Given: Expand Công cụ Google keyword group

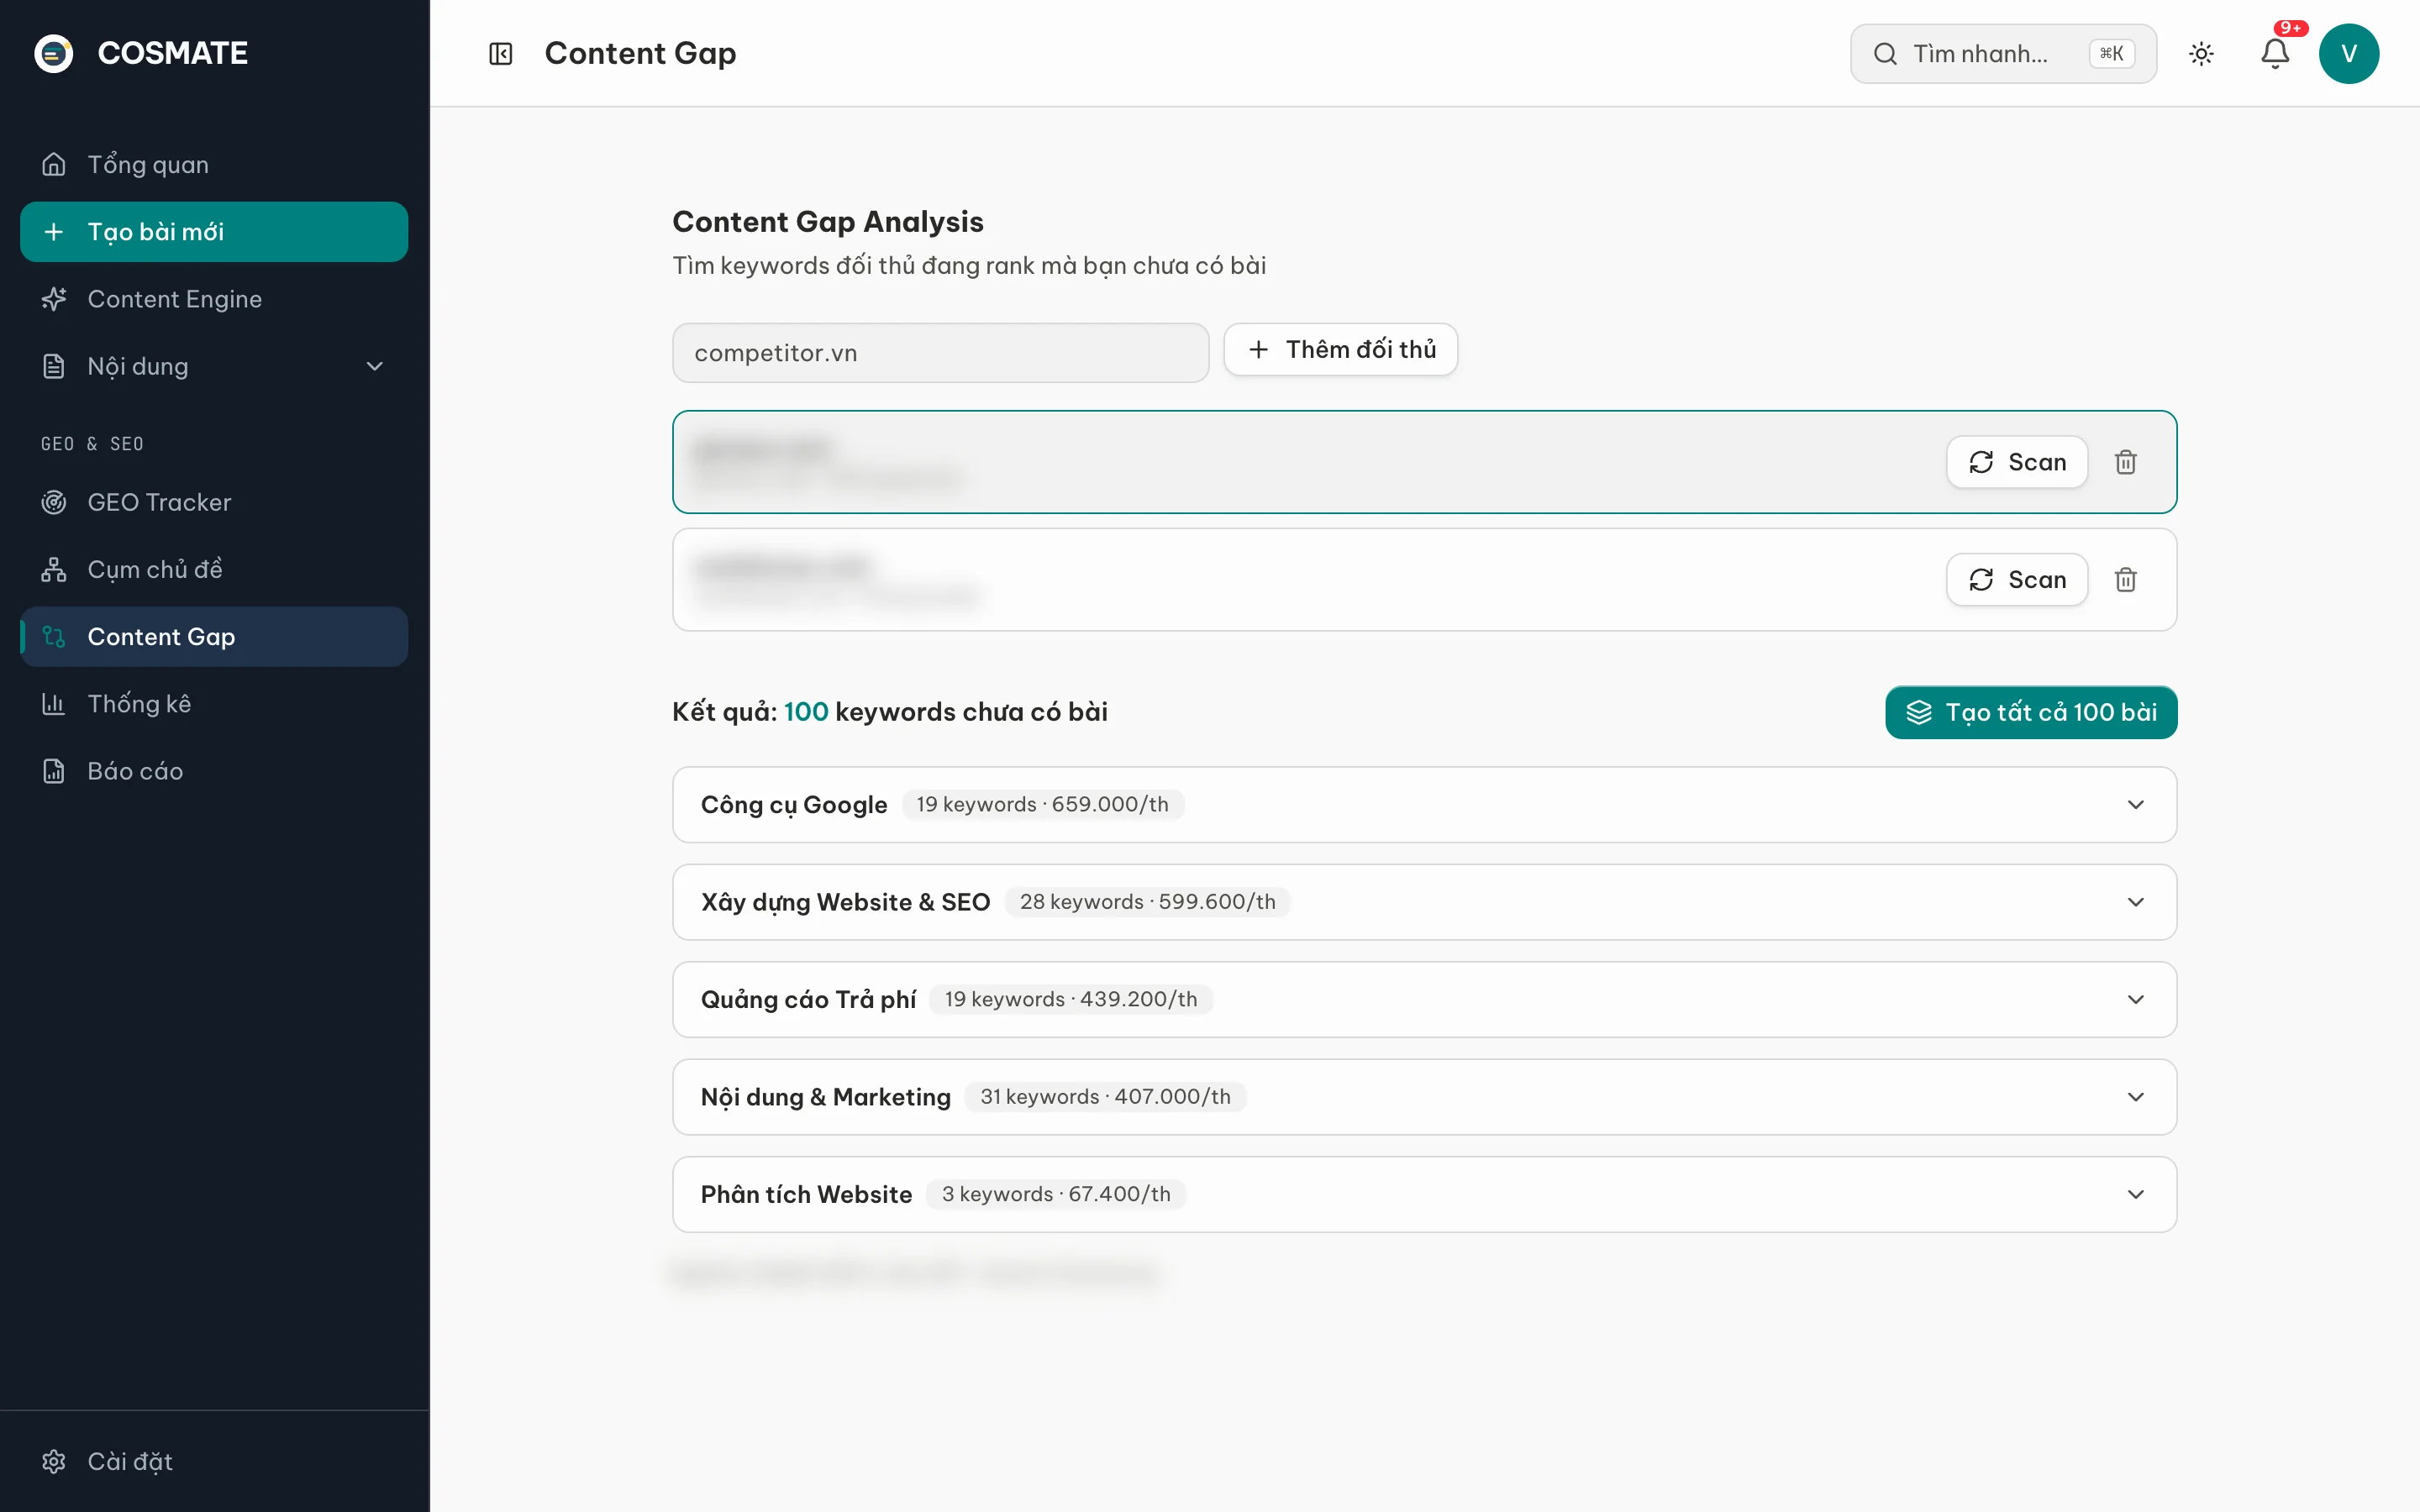Looking at the screenshot, I should [1424, 805].
